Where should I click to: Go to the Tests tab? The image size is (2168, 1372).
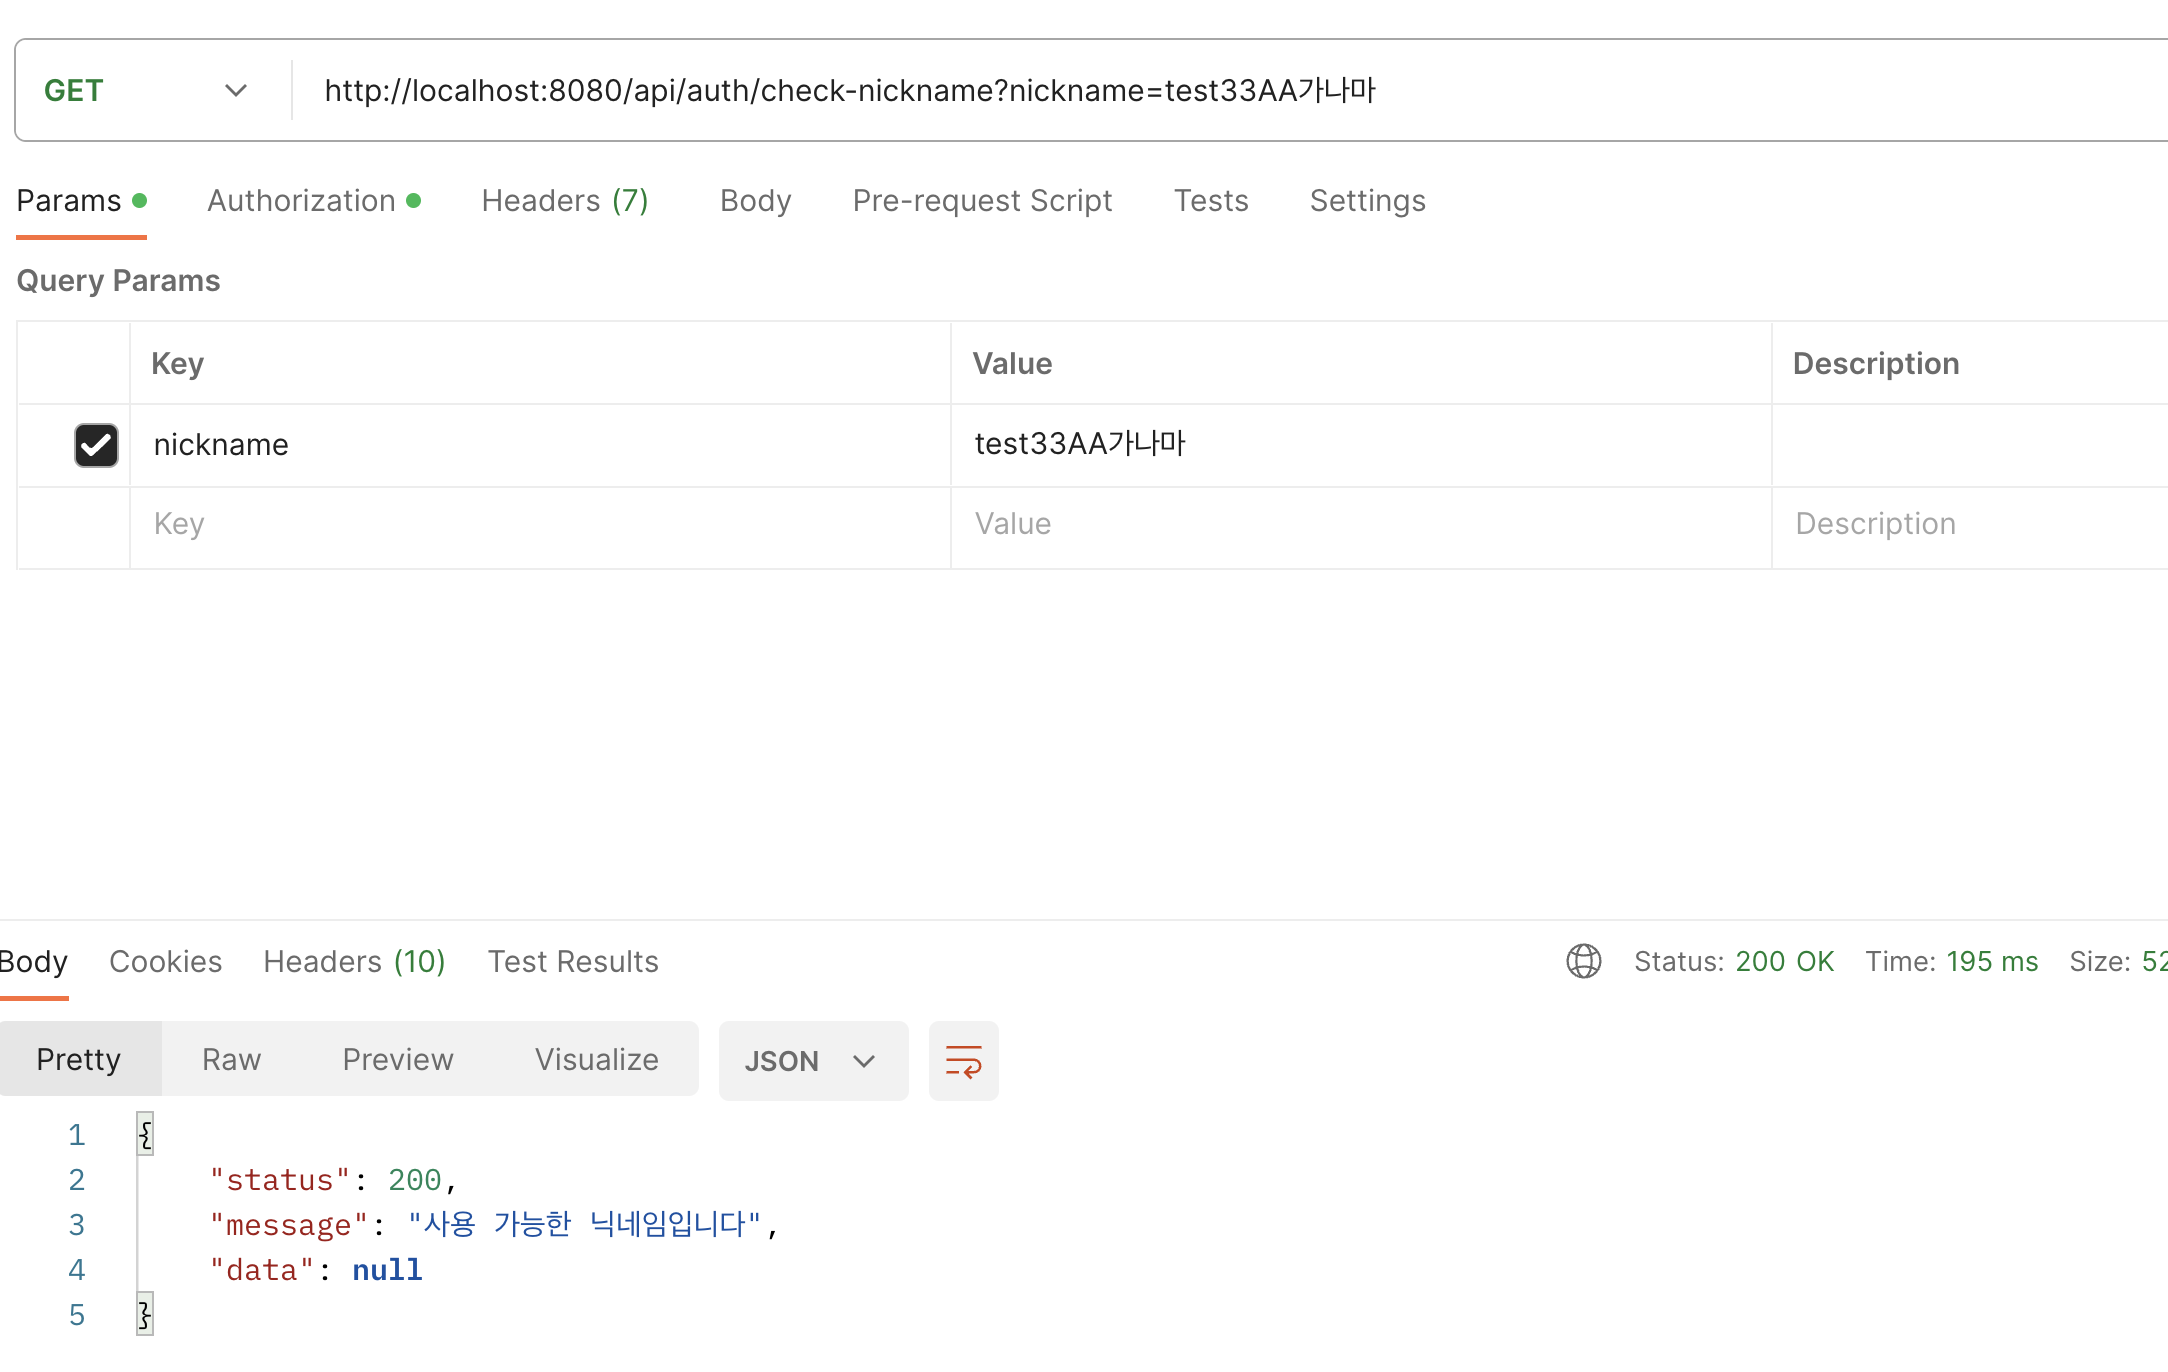click(1211, 201)
